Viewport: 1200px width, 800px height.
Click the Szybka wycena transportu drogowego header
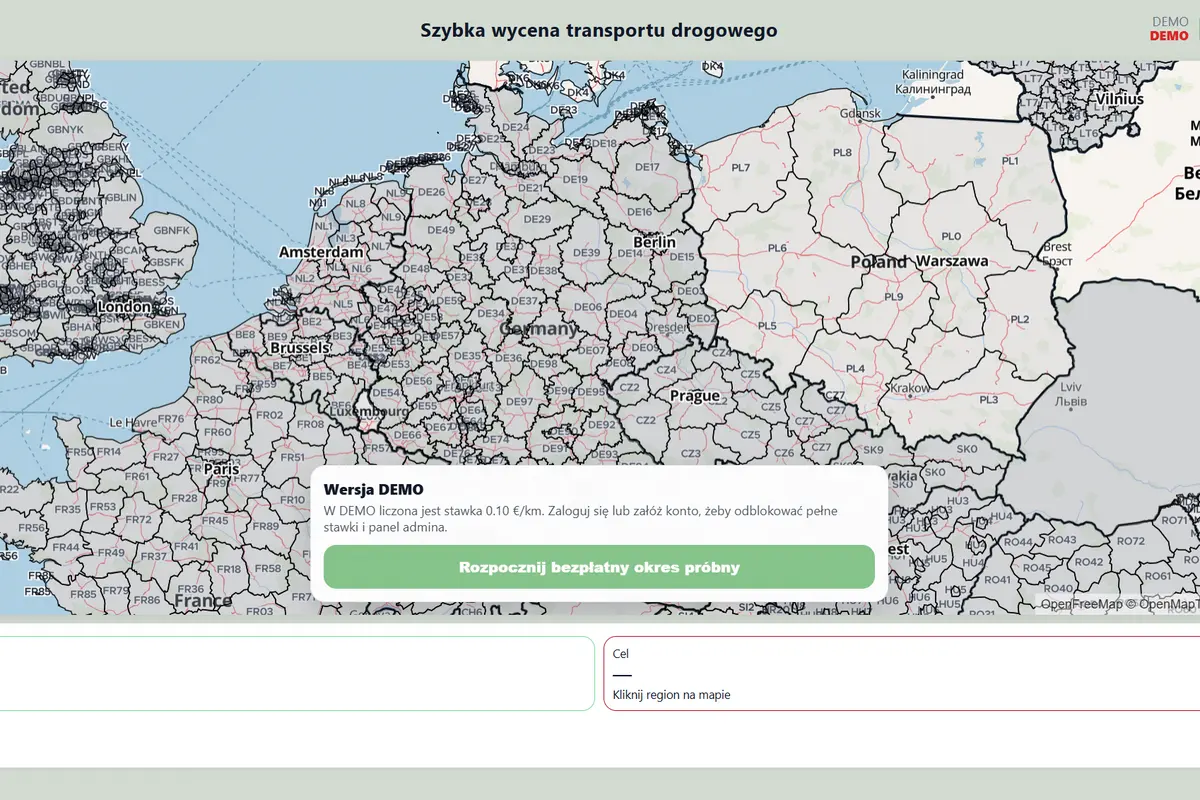(x=599, y=30)
